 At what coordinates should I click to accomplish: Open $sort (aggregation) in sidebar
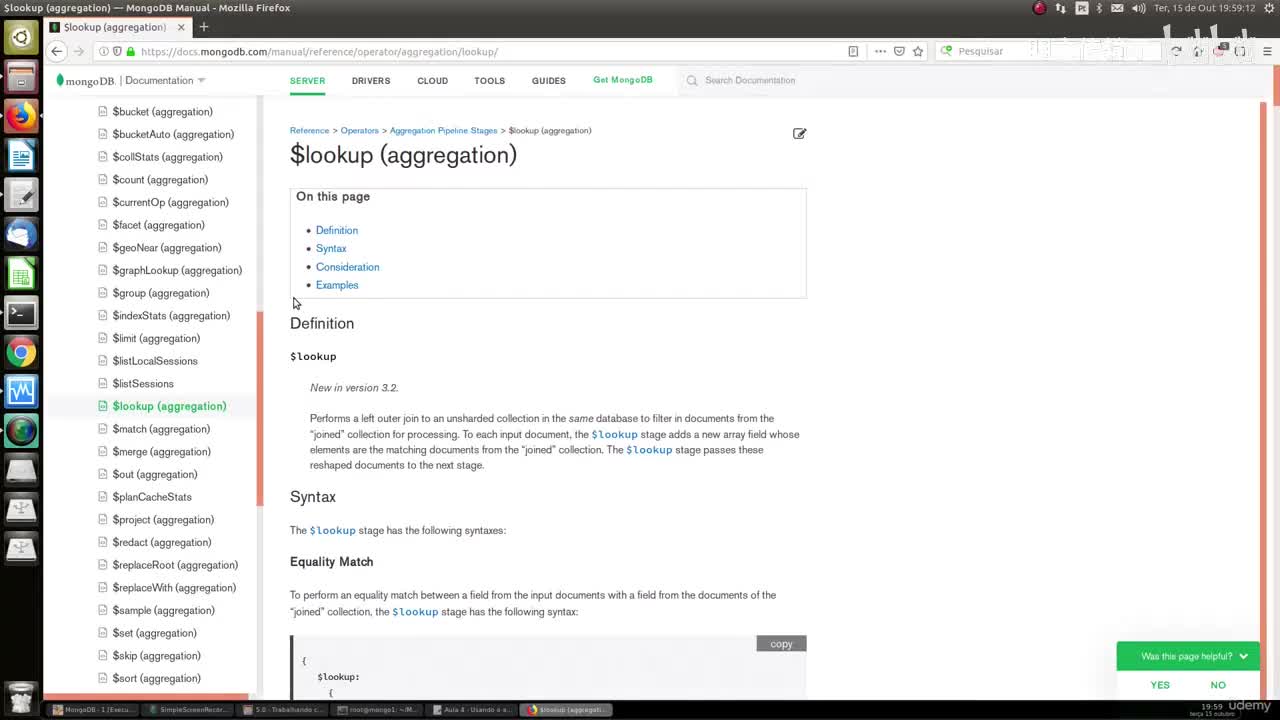pyautogui.click(x=156, y=678)
